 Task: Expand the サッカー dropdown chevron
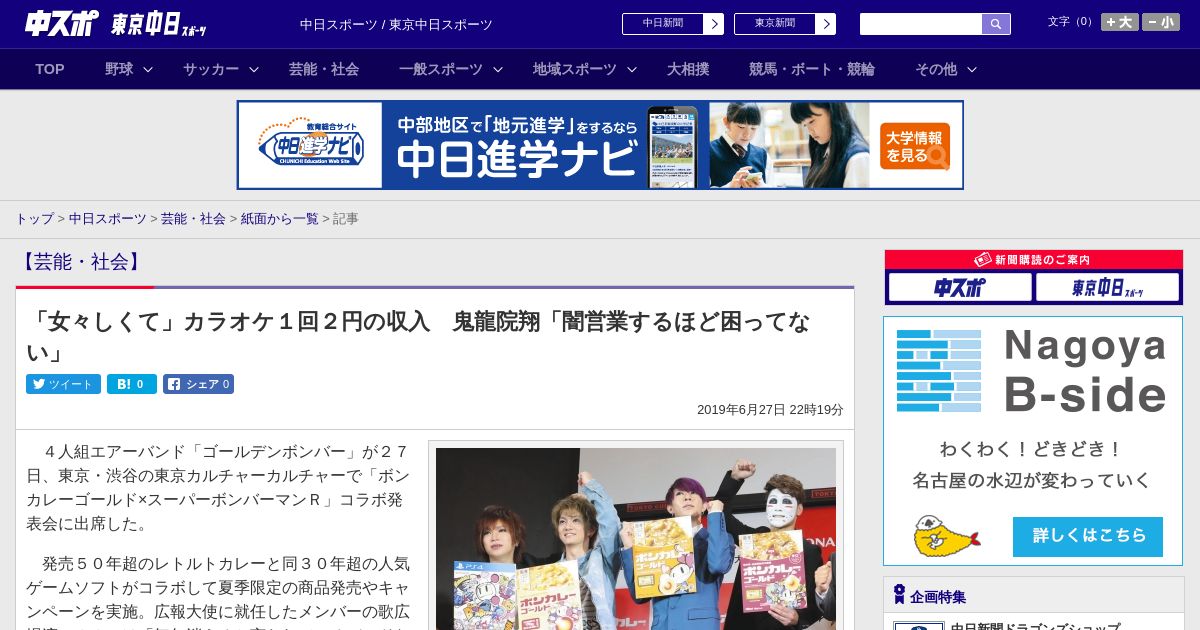coord(254,69)
